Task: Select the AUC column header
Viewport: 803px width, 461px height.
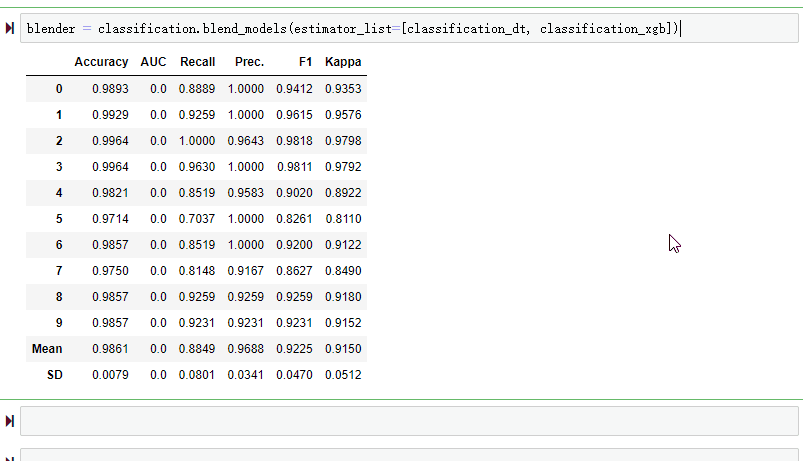Action: tap(153, 62)
